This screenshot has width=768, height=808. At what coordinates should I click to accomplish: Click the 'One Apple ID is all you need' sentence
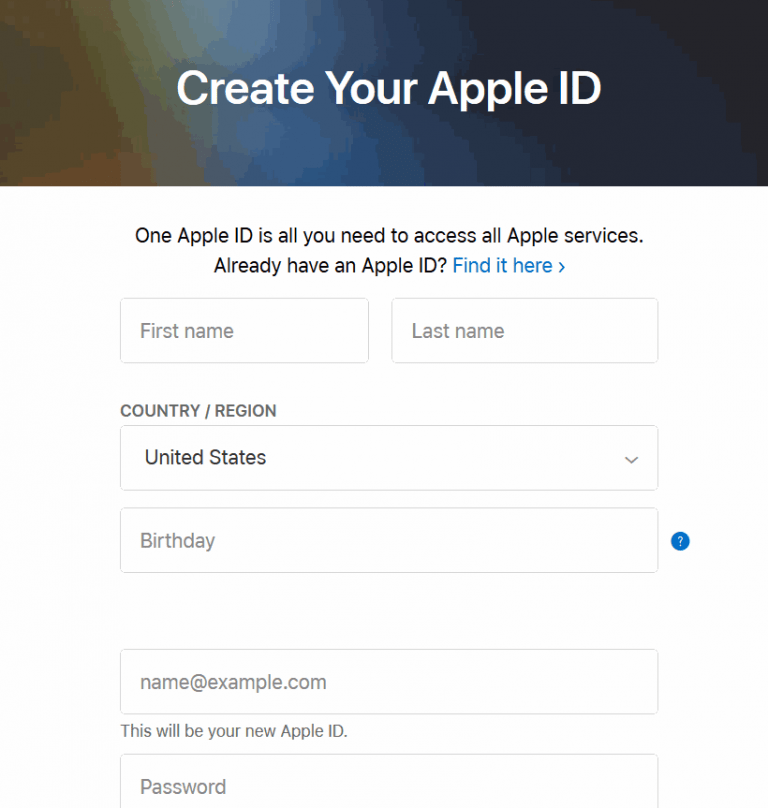click(388, 237)
